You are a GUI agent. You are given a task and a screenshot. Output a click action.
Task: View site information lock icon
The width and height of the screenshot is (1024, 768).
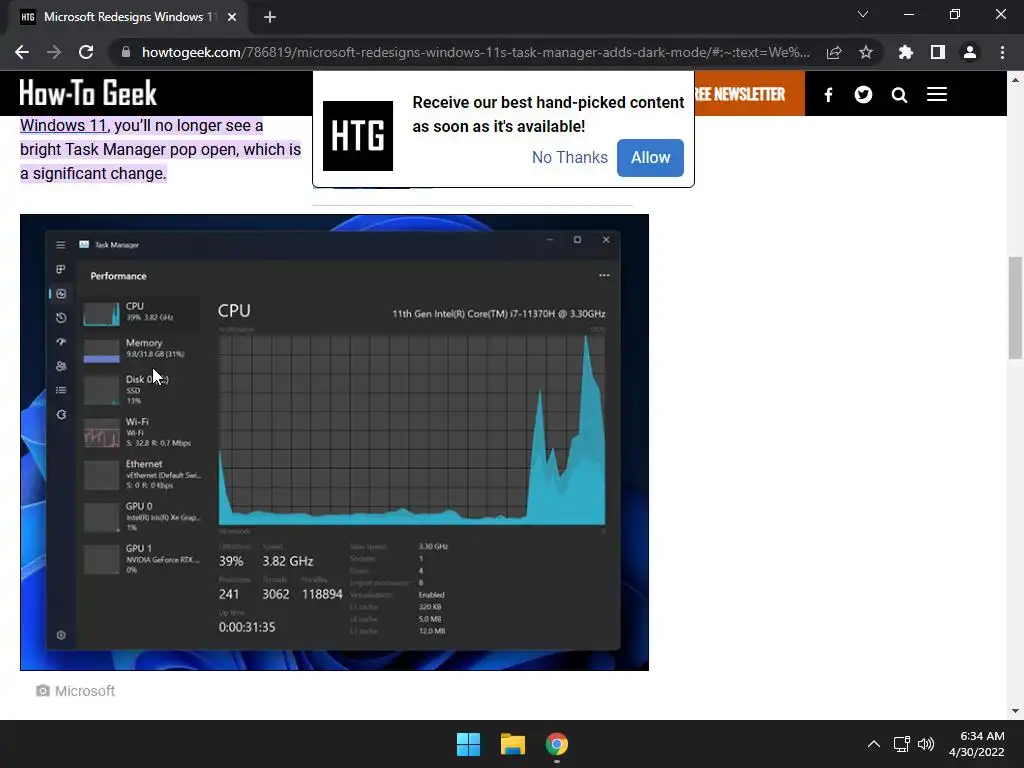click(x=126, y=52)
